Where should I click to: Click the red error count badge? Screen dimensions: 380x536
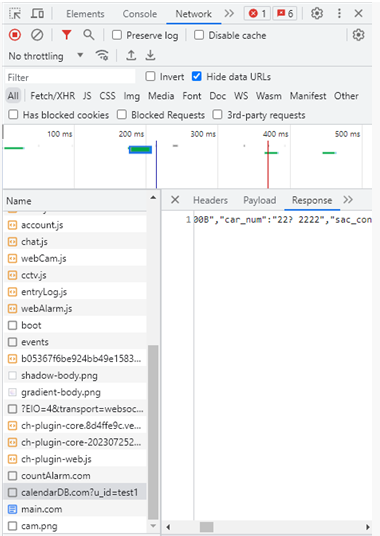click(x=257, y=14)
